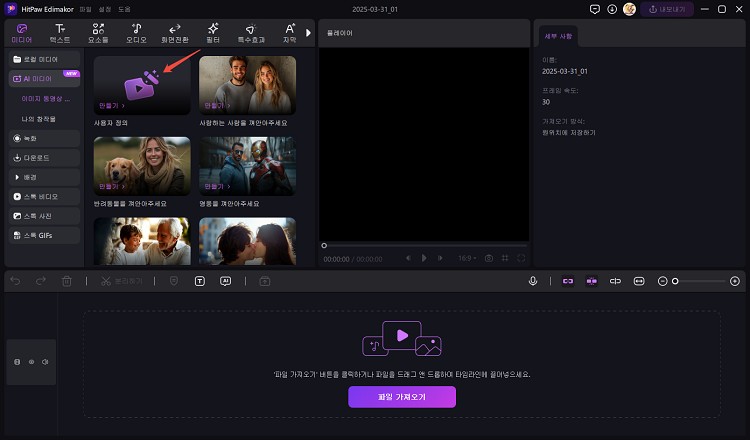Toggle the timeline track visibility eye icon
The image size is (750, 440).
pos(31,361)
